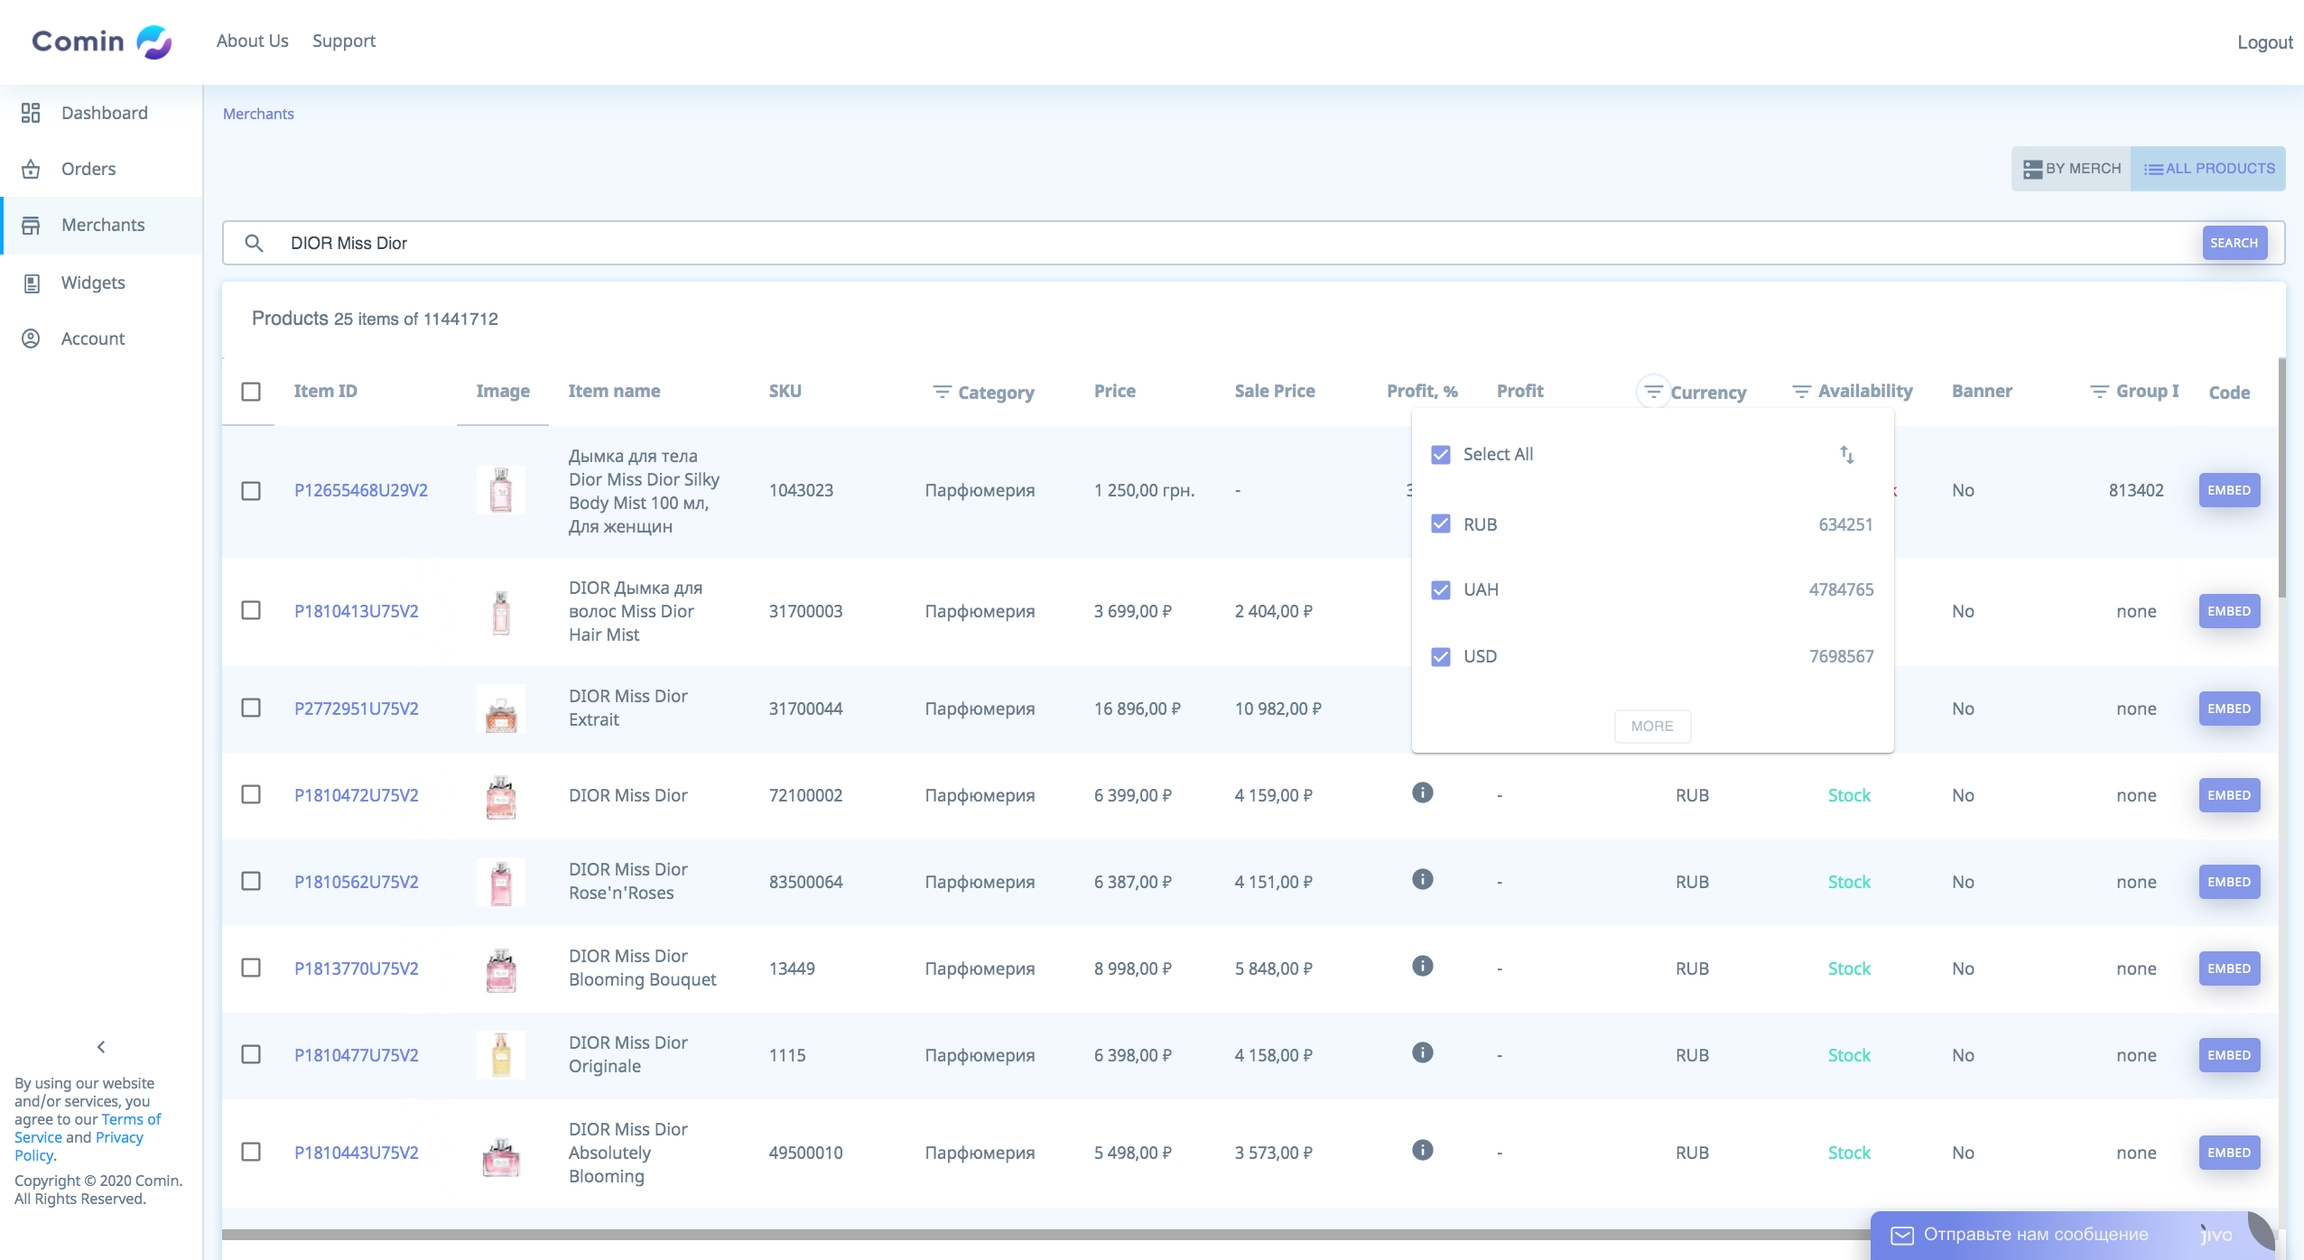Click the Item ID column header
Image resolution: width=2304 pixels, height=1260 pixels.
coord(325,392)
